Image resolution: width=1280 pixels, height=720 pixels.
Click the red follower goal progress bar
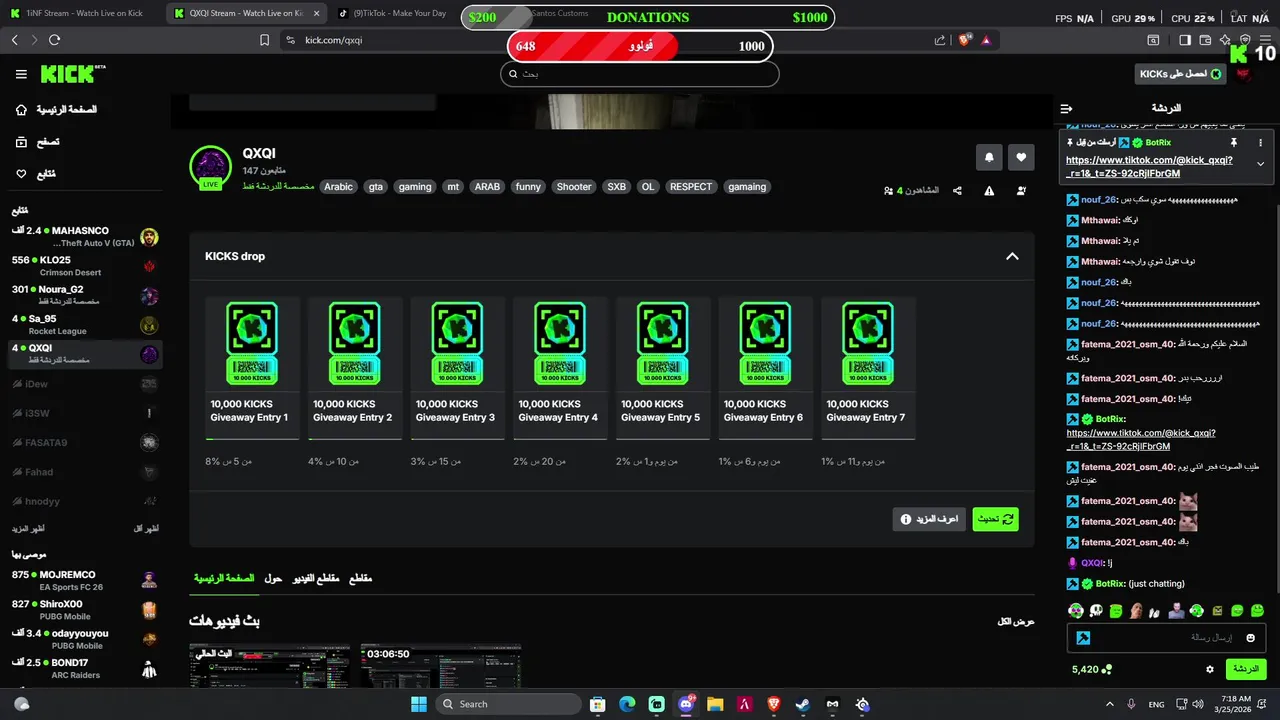tap(640, 46)
